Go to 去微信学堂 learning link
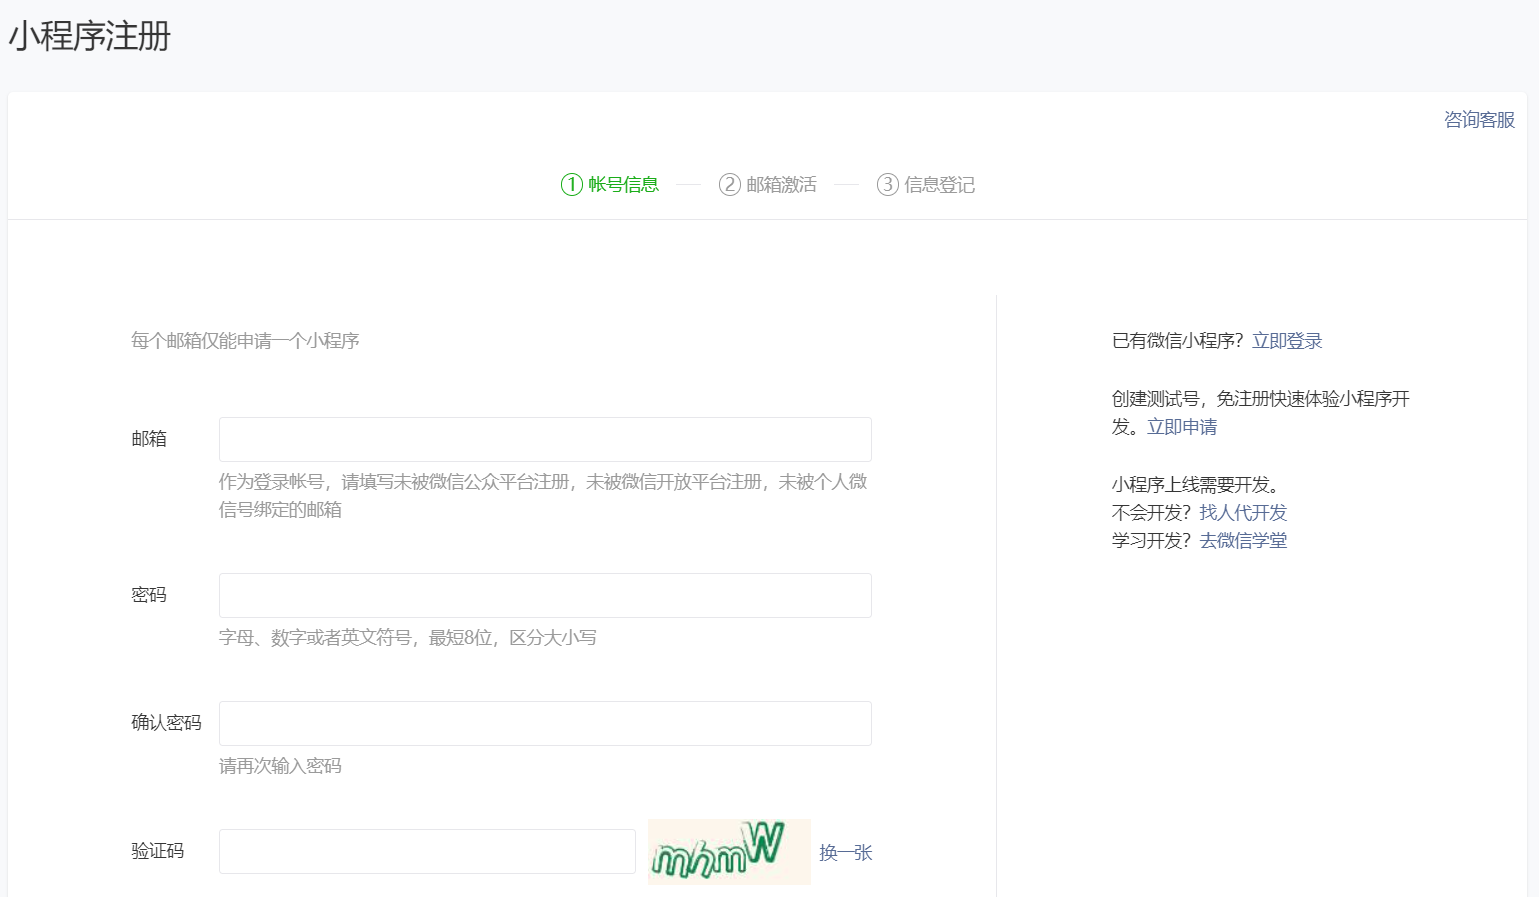 tap(1243, 541)
